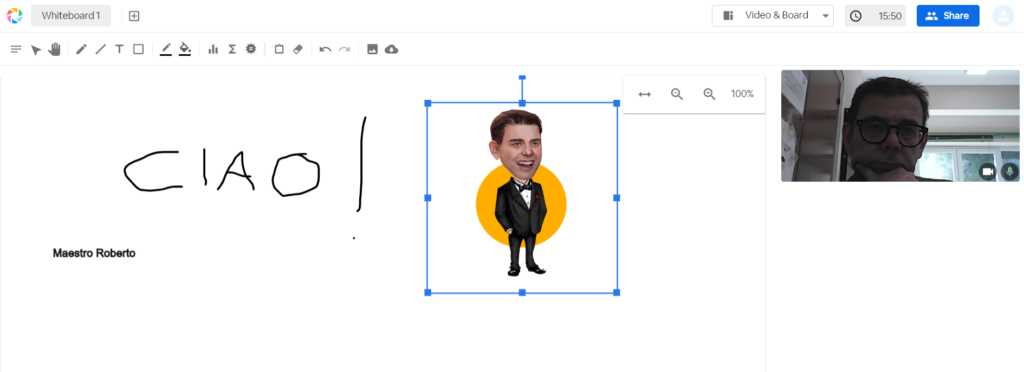1024x372 pixels.
Task: Open the insert chart tool
Action: (x=213, y=49)
